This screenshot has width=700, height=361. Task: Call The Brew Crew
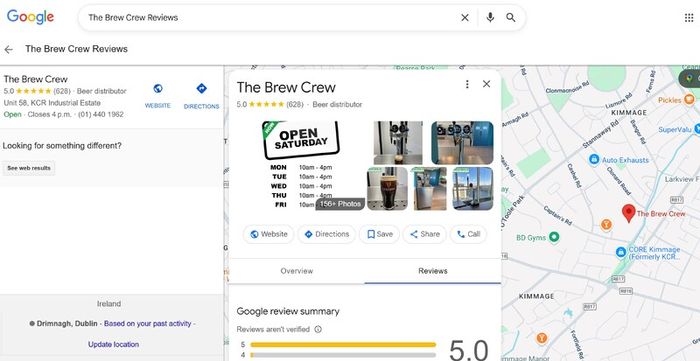pyautogui.click(x=468, y=234)
